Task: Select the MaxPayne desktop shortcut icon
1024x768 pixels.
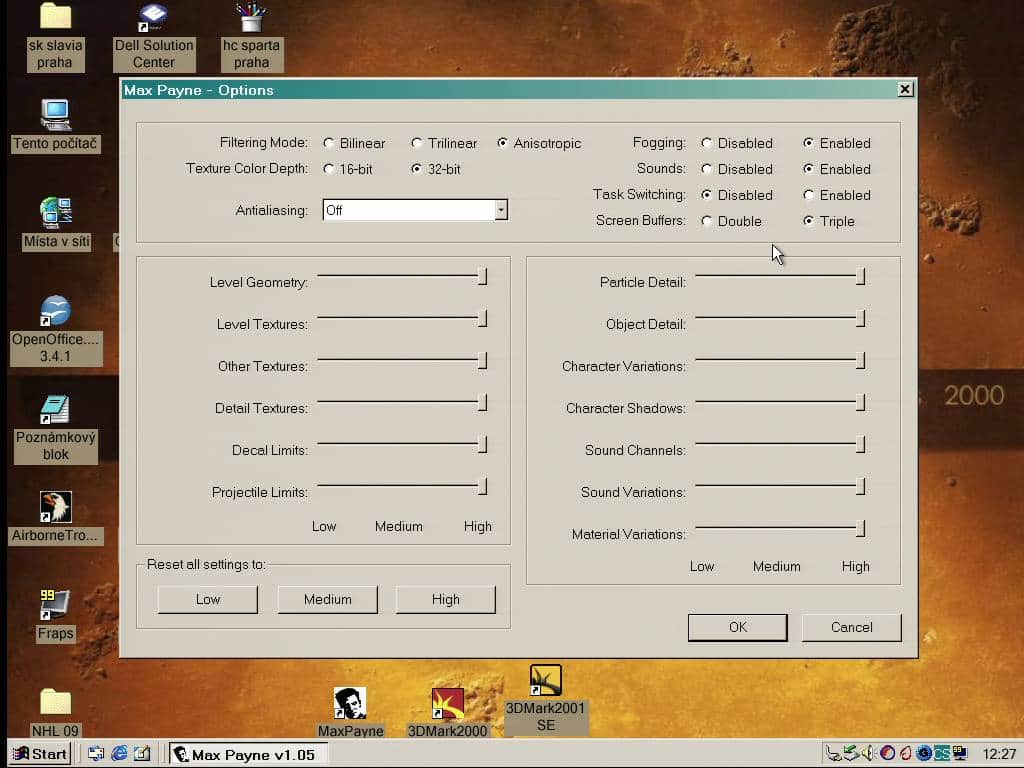Action: coord(350,703)
